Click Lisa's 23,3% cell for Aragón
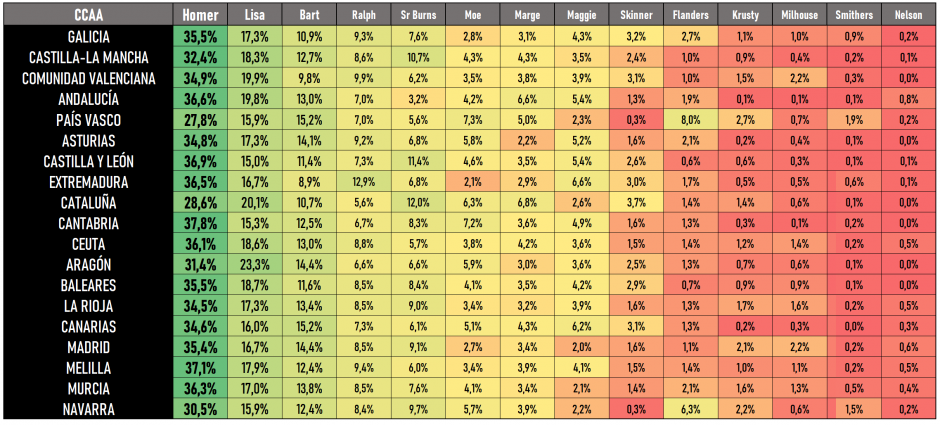 tap(254, 264)
